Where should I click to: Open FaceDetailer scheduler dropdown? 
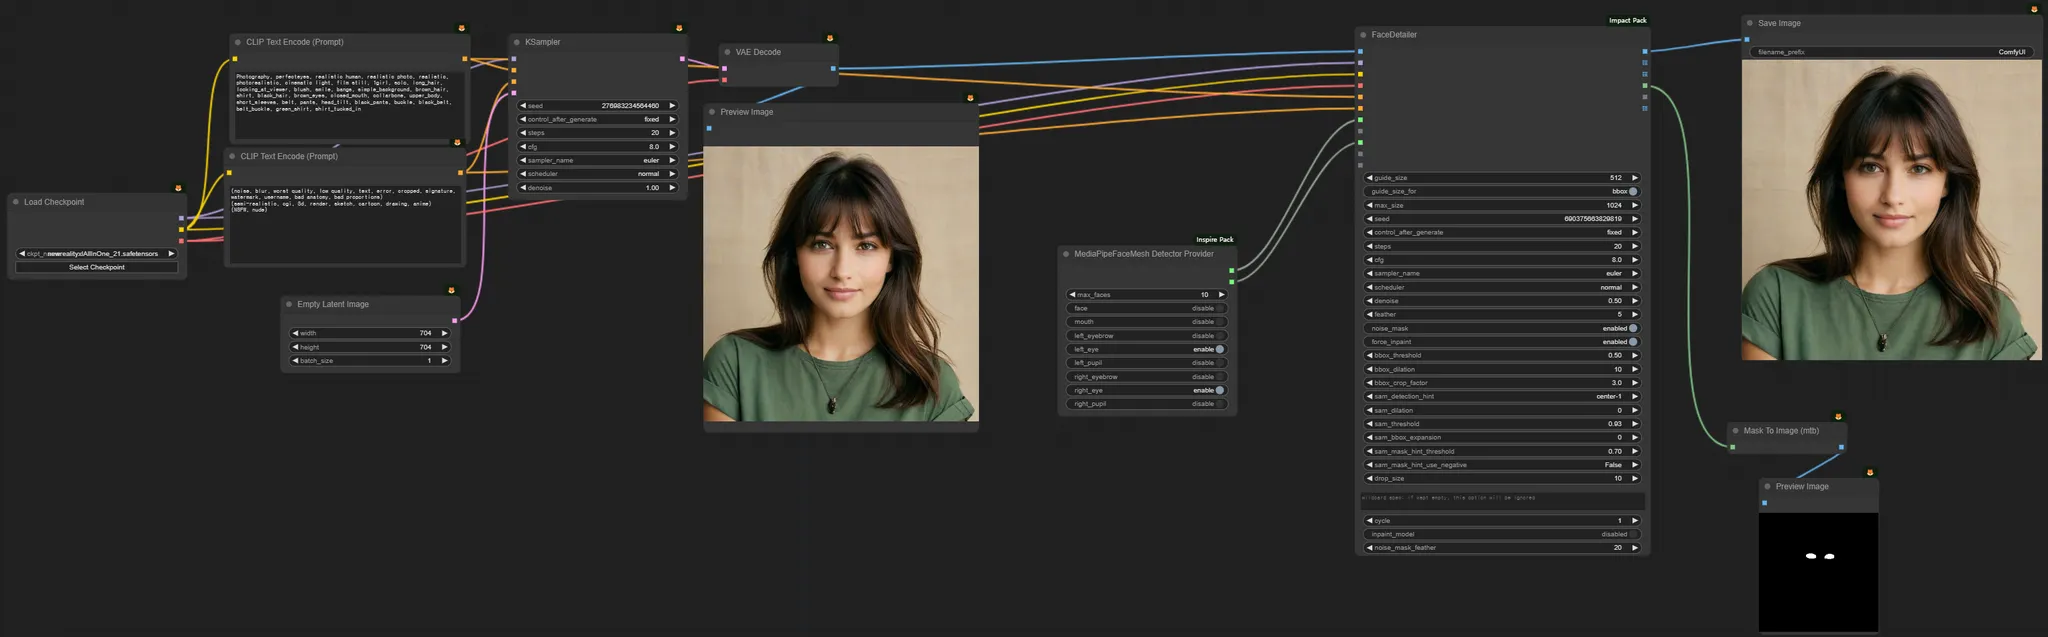coord(1502,287)
